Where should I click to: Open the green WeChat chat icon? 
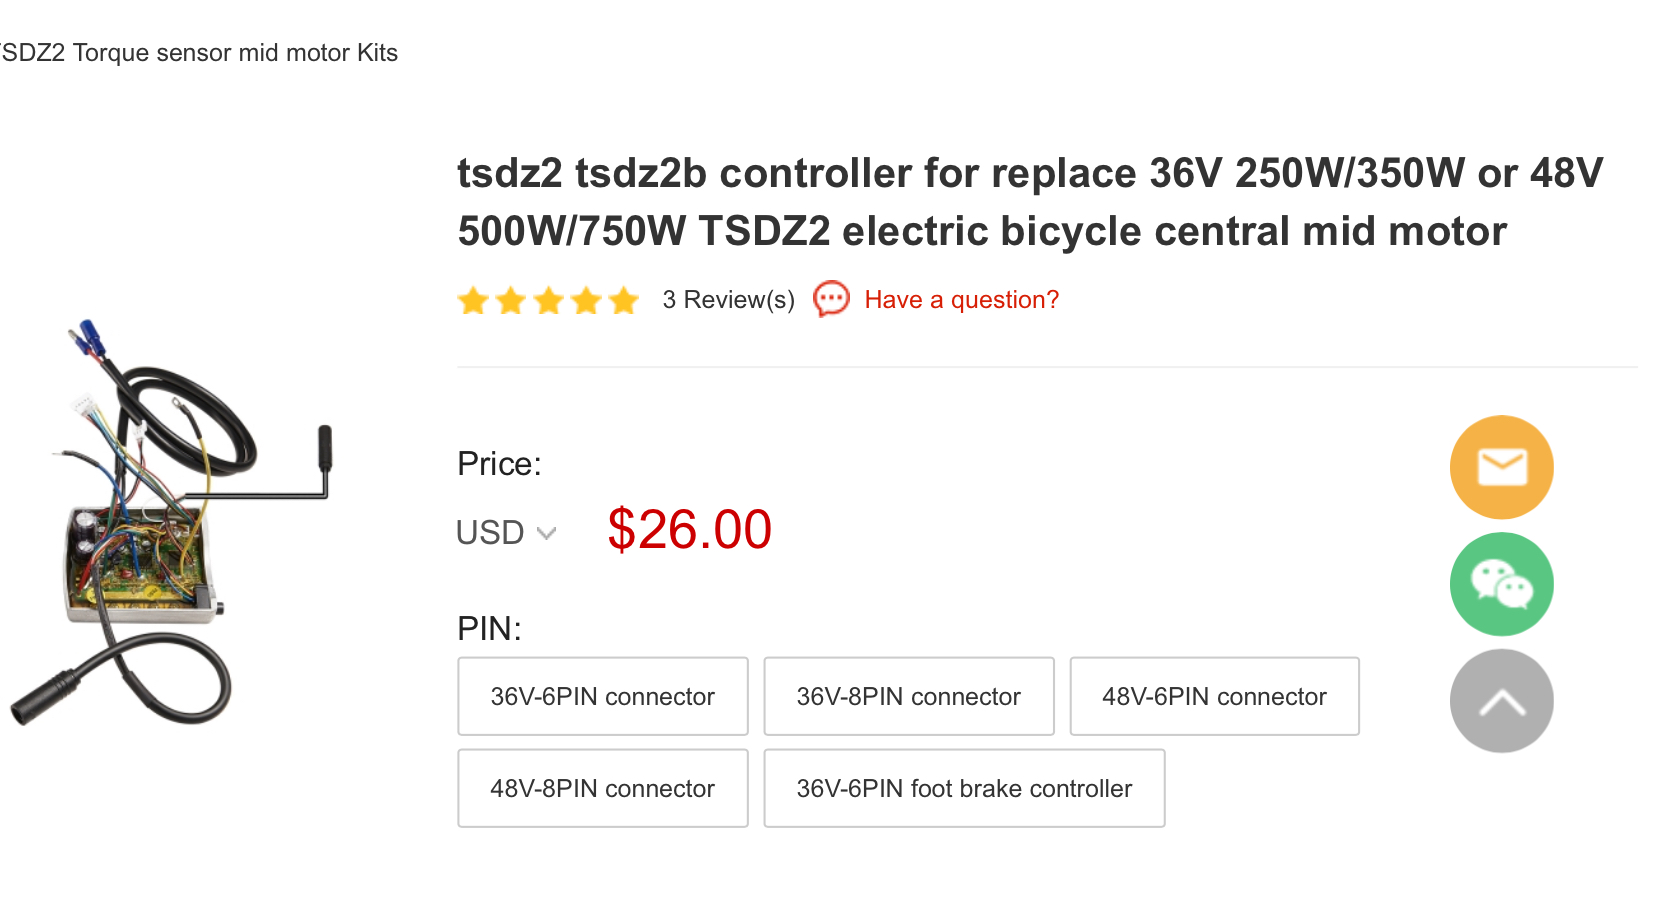[x=1501, y=584]
